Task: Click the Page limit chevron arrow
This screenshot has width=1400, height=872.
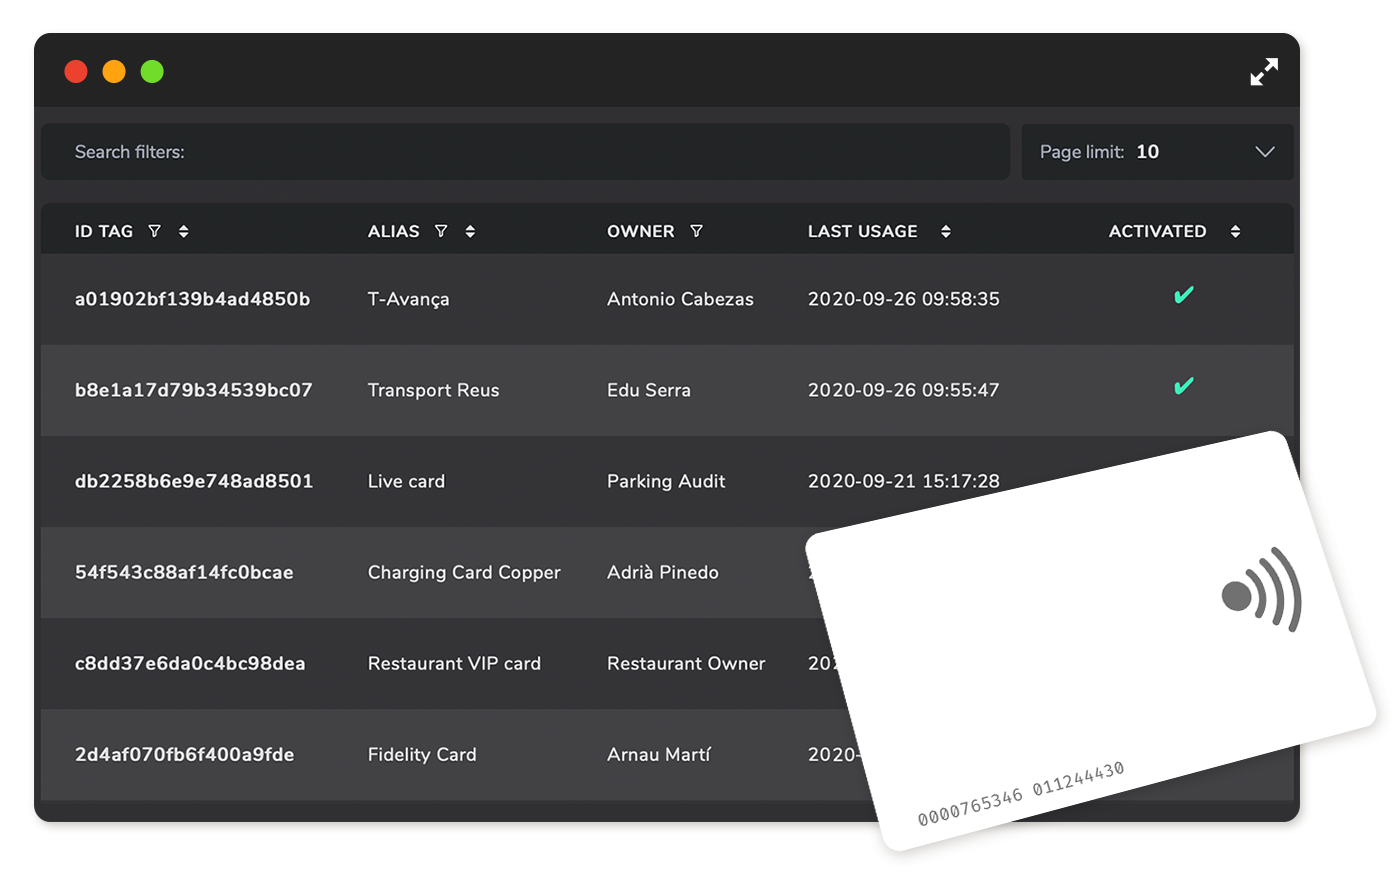Action: point(1264,152)
